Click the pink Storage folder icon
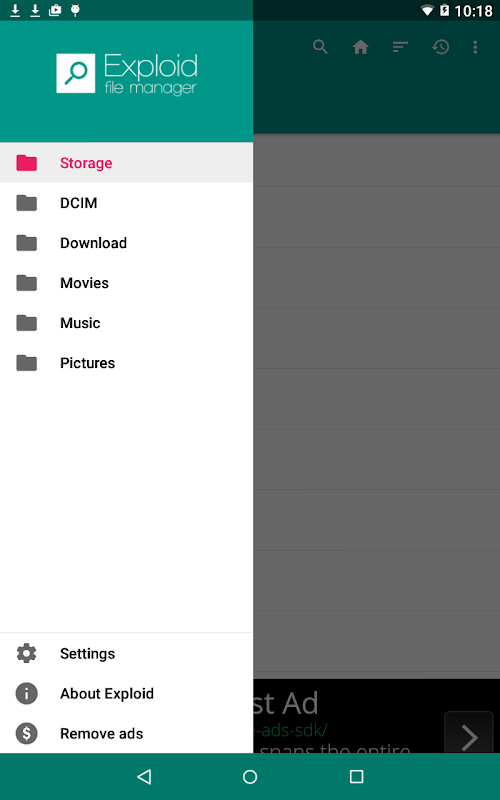The image size is (500, 800). click(27, 163)
